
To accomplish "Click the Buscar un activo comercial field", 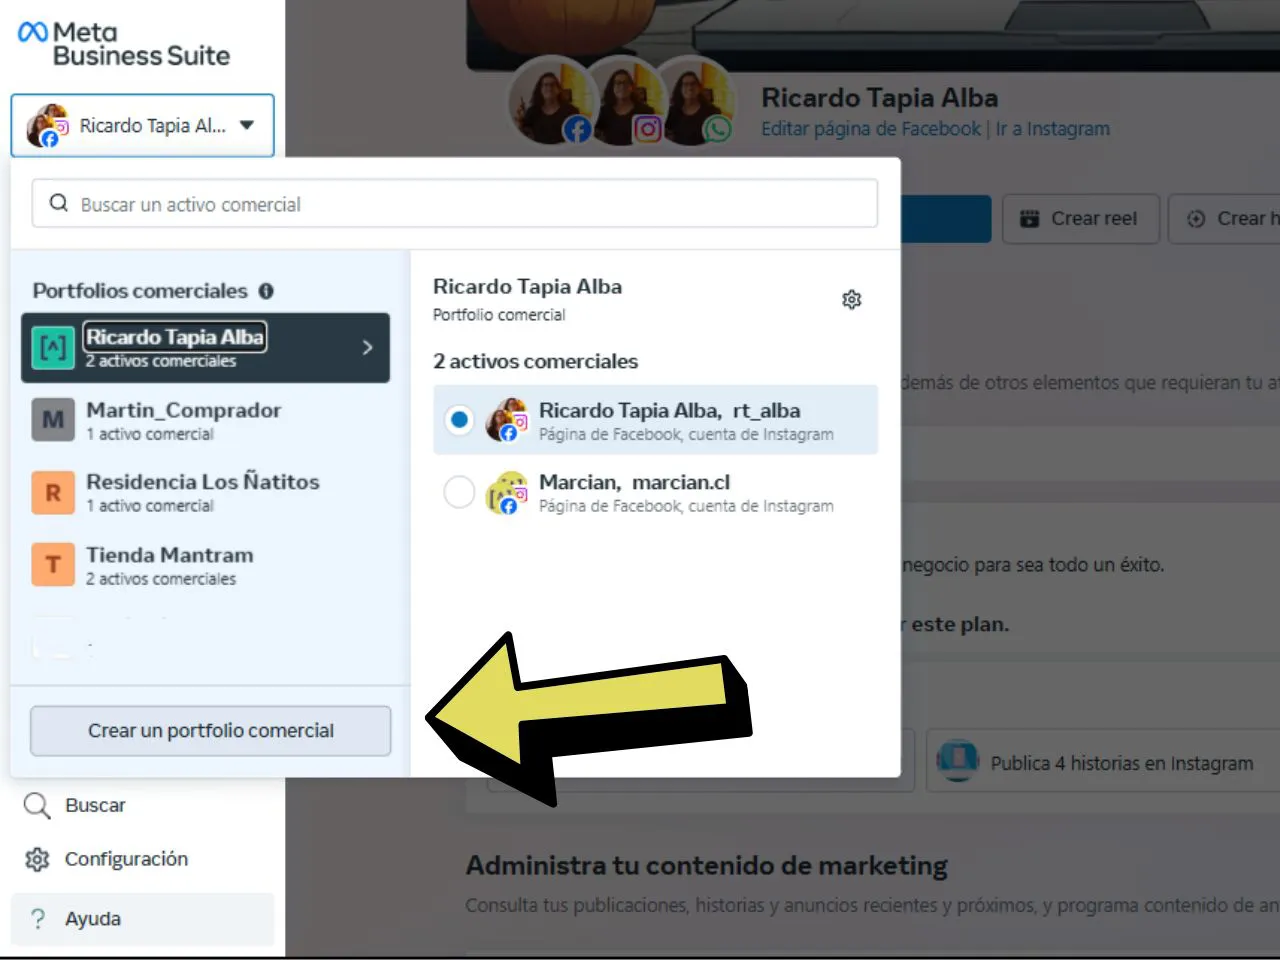I will pos(455,204).
